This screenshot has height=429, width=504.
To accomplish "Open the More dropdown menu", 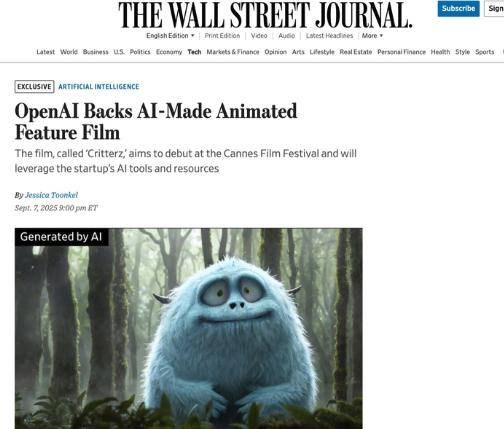I will tap(372, 36).
